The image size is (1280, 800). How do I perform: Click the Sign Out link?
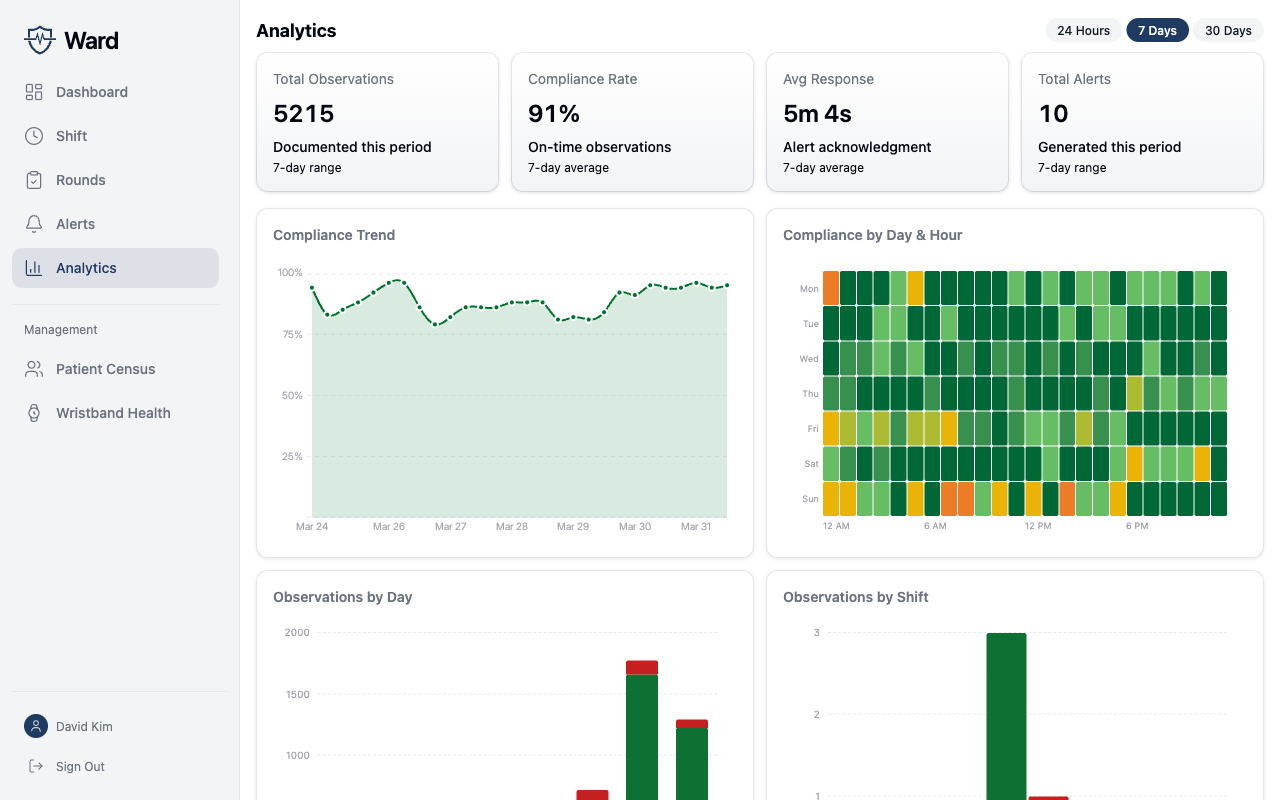[80, 767]
